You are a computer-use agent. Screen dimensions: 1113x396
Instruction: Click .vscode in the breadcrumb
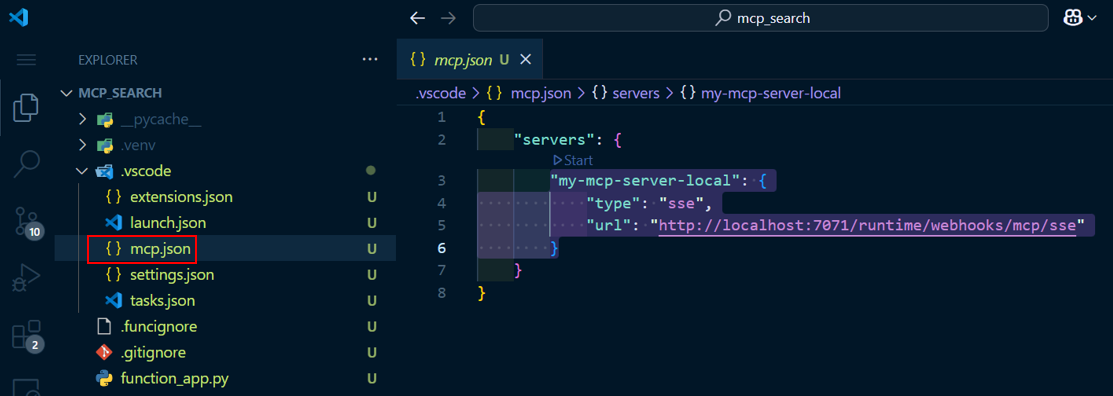[x=440, y=93]
